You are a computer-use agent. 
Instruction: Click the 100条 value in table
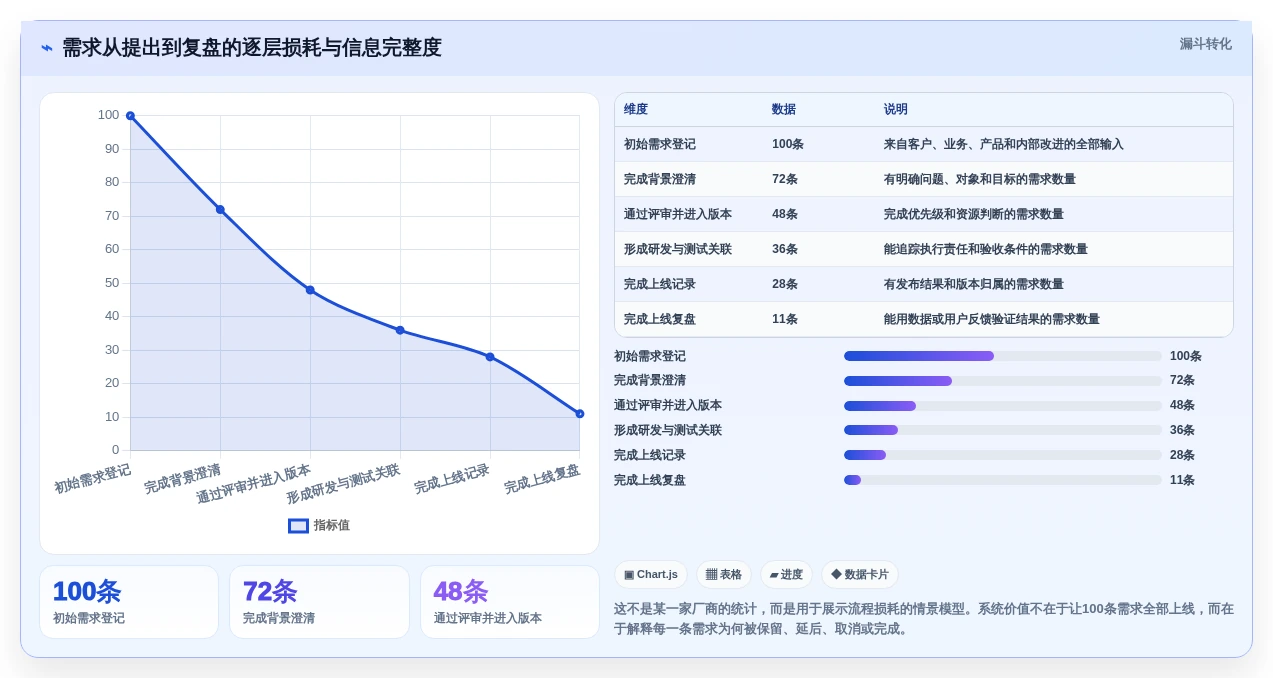(x=788, y=145)
